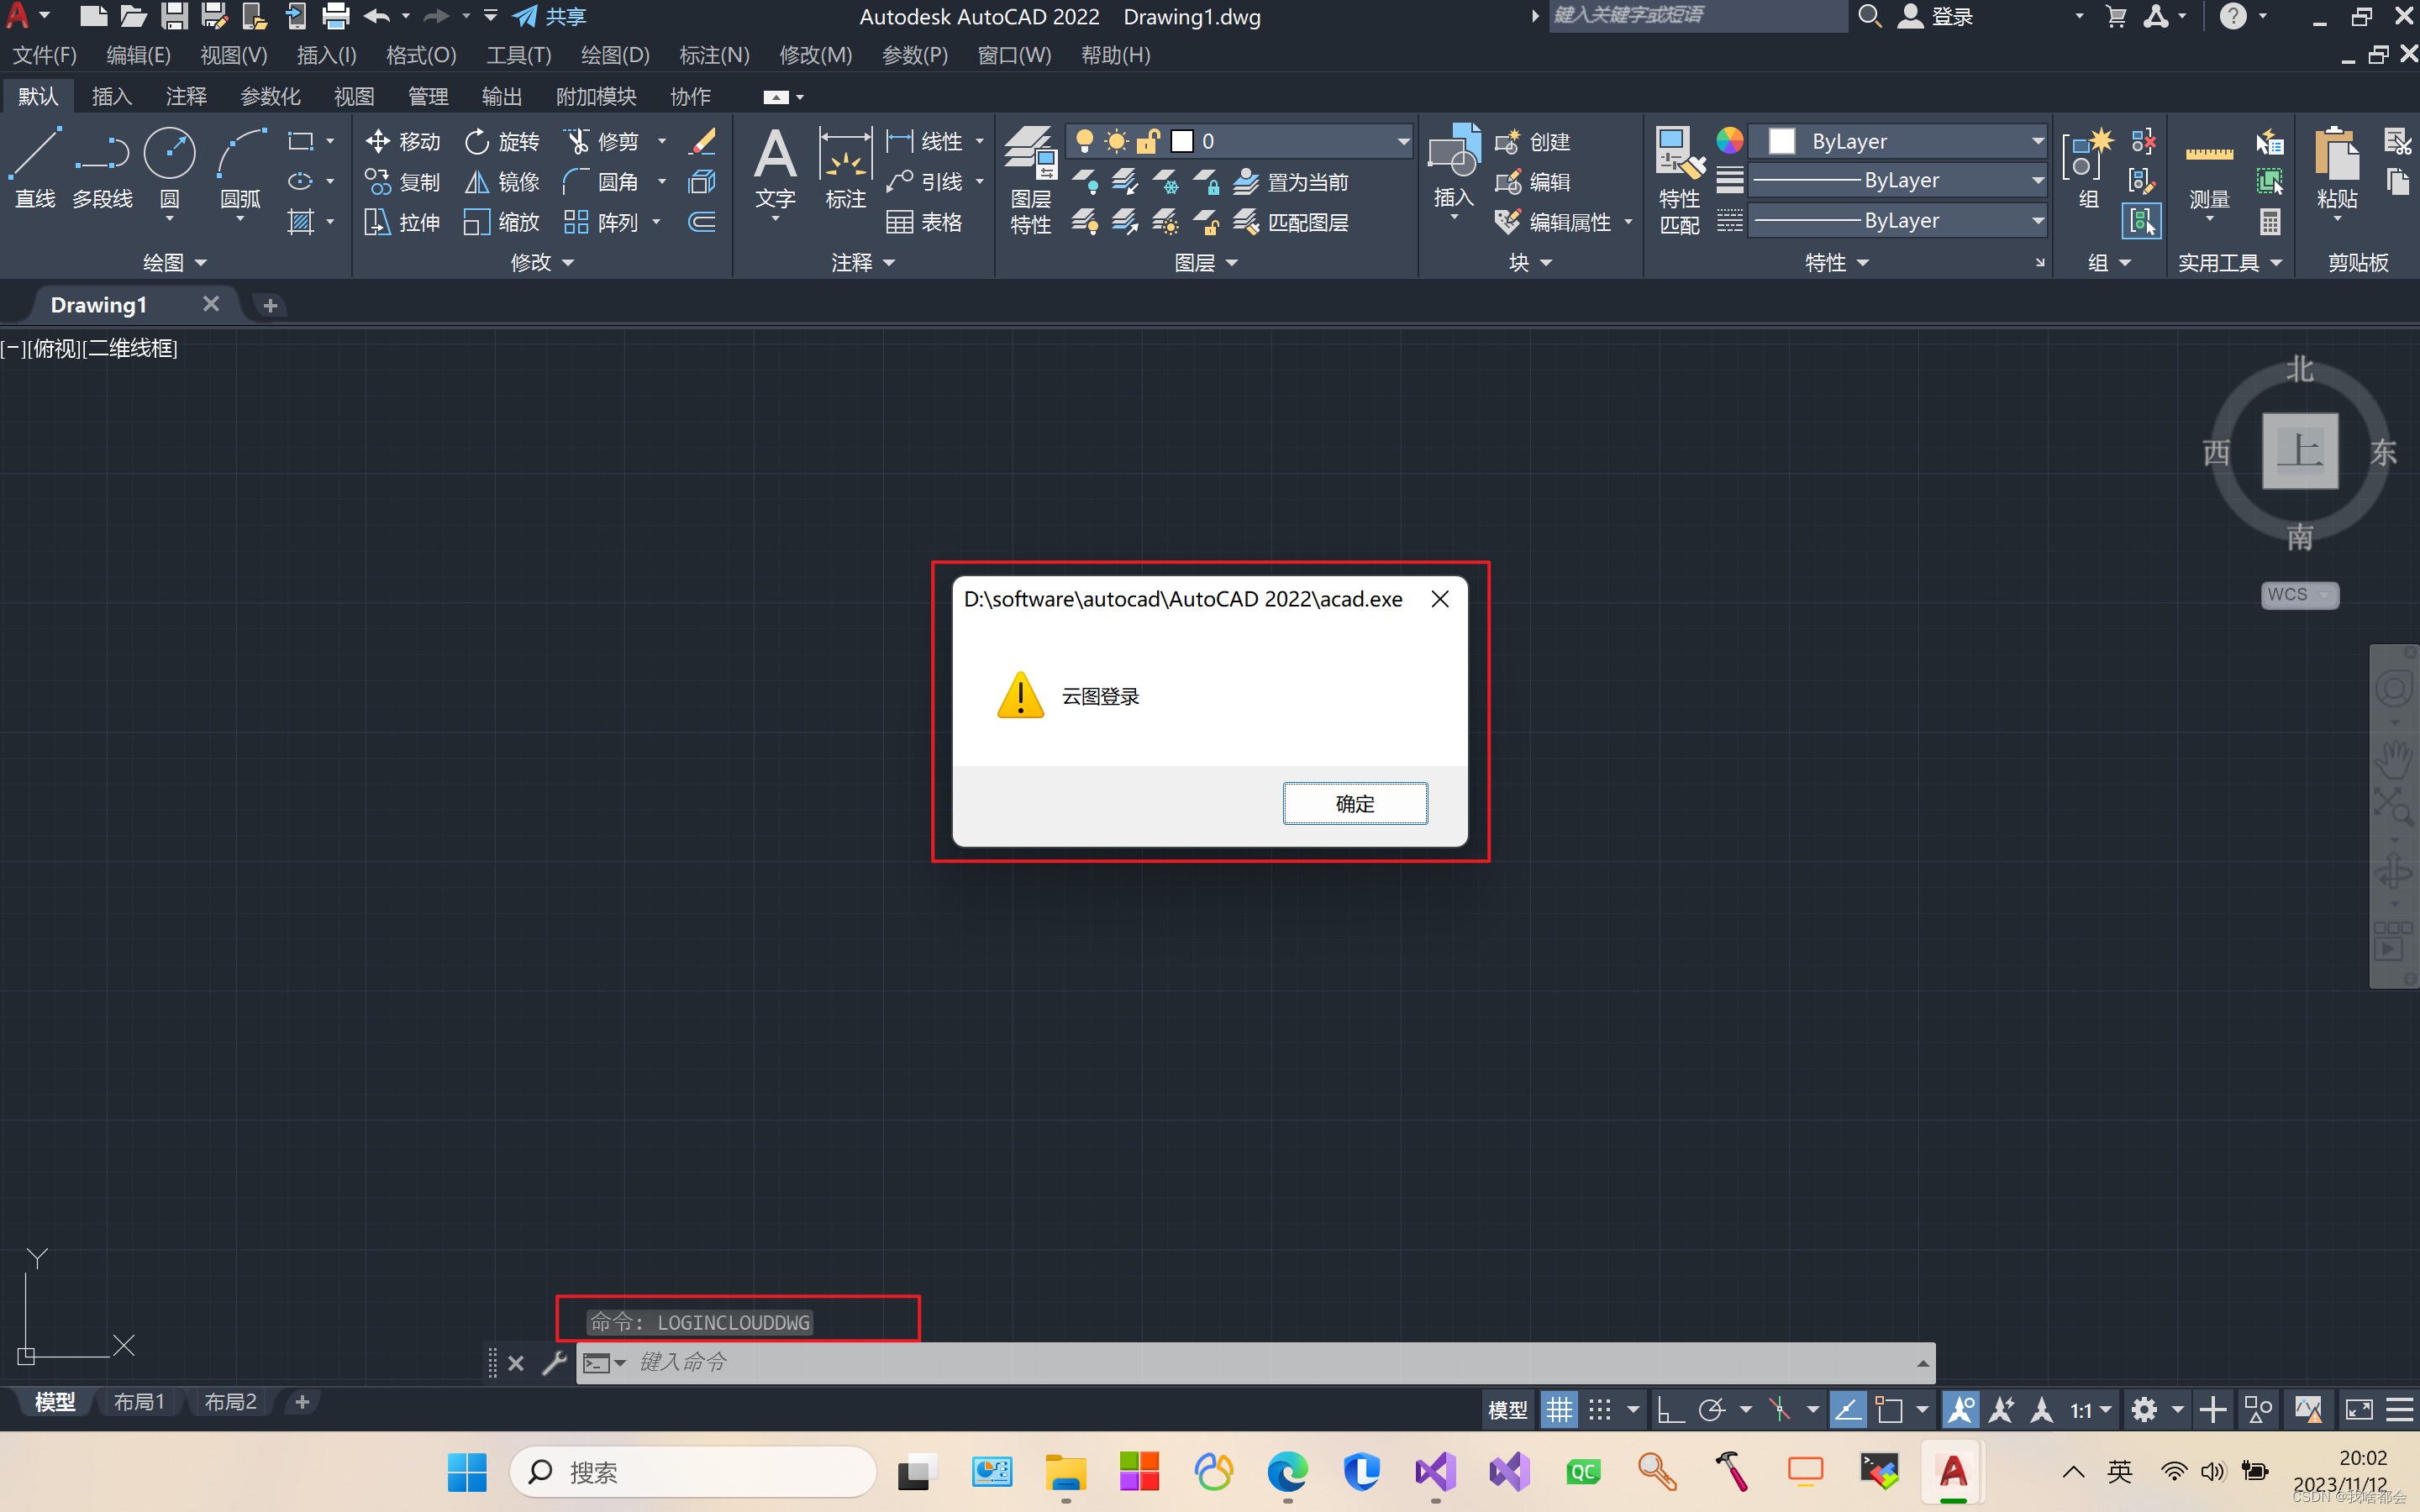2420x1512 pixels.
Task: Select the Line drawing tool
Action: pyautogui.click(x=34, y=168)
